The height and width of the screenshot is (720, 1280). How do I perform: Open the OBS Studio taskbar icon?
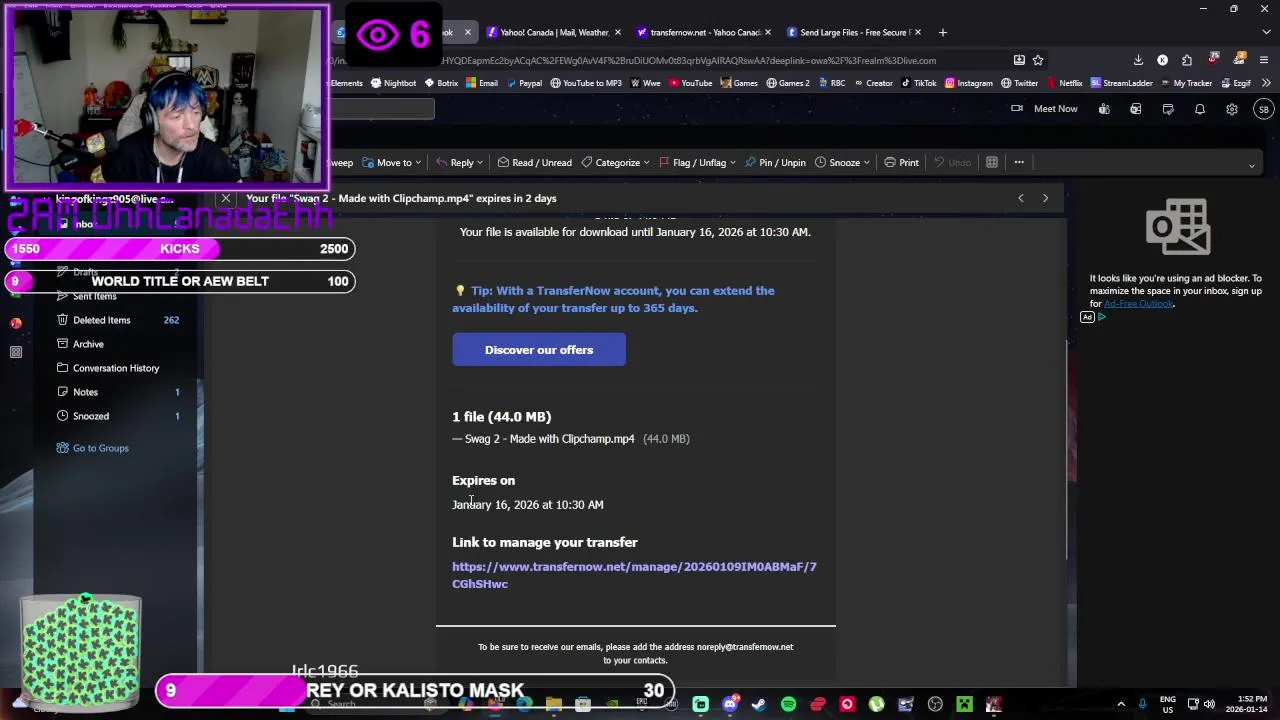[x=935, y=705]
